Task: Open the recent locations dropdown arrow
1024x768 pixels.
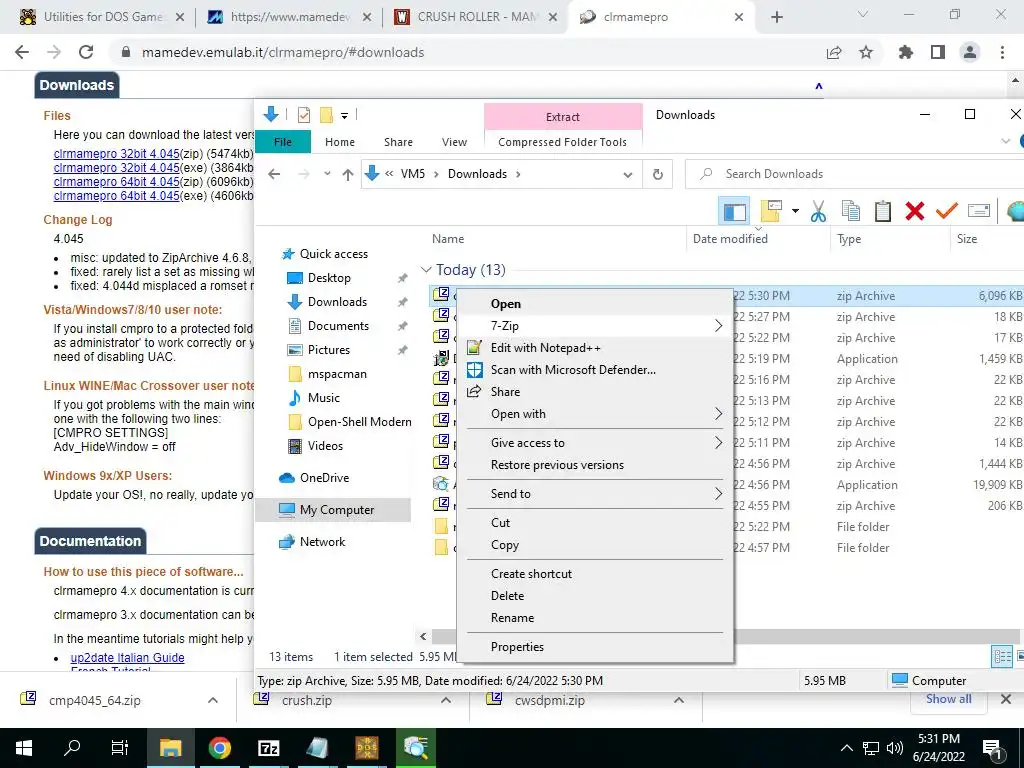Action: point(327,174)
